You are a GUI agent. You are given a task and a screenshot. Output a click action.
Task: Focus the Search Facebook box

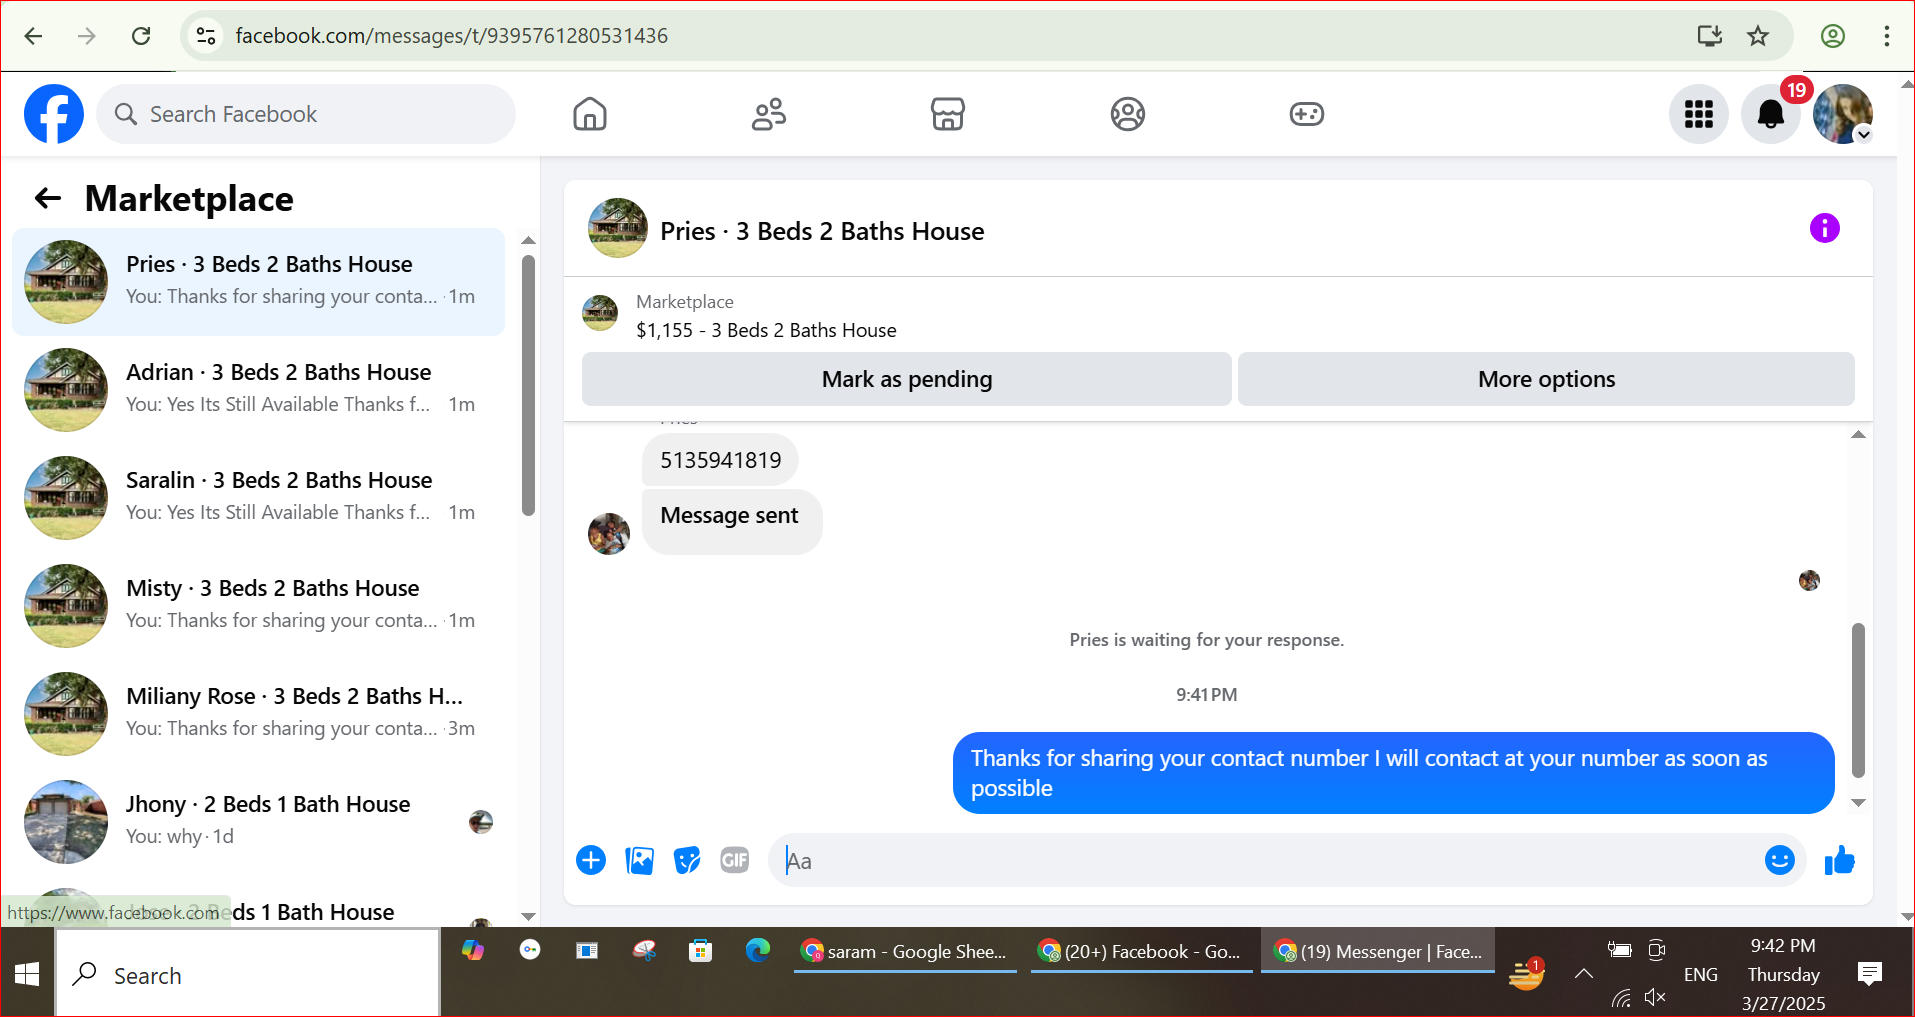click(x=306, y=114)
